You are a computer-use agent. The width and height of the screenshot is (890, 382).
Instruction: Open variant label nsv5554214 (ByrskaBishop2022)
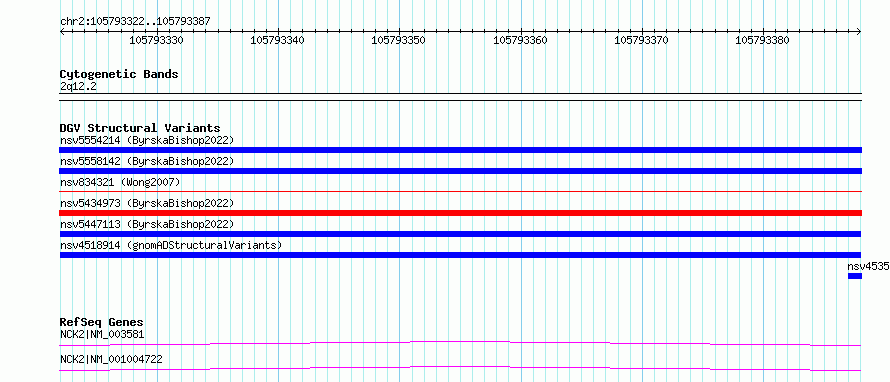pyautogui.click(x=146, y=140)
